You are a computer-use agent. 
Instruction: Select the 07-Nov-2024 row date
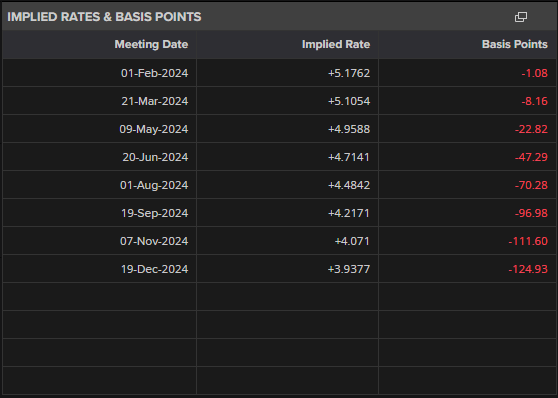[154, 241]
